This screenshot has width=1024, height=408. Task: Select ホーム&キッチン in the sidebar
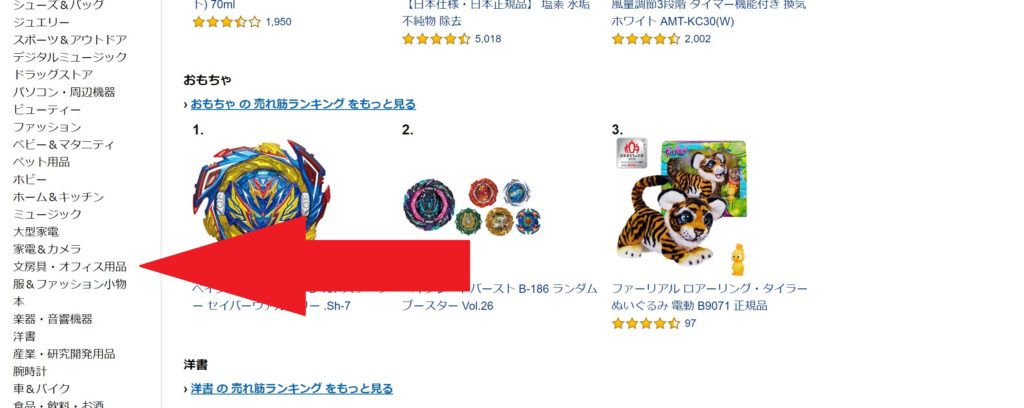(x=58, y=196)
